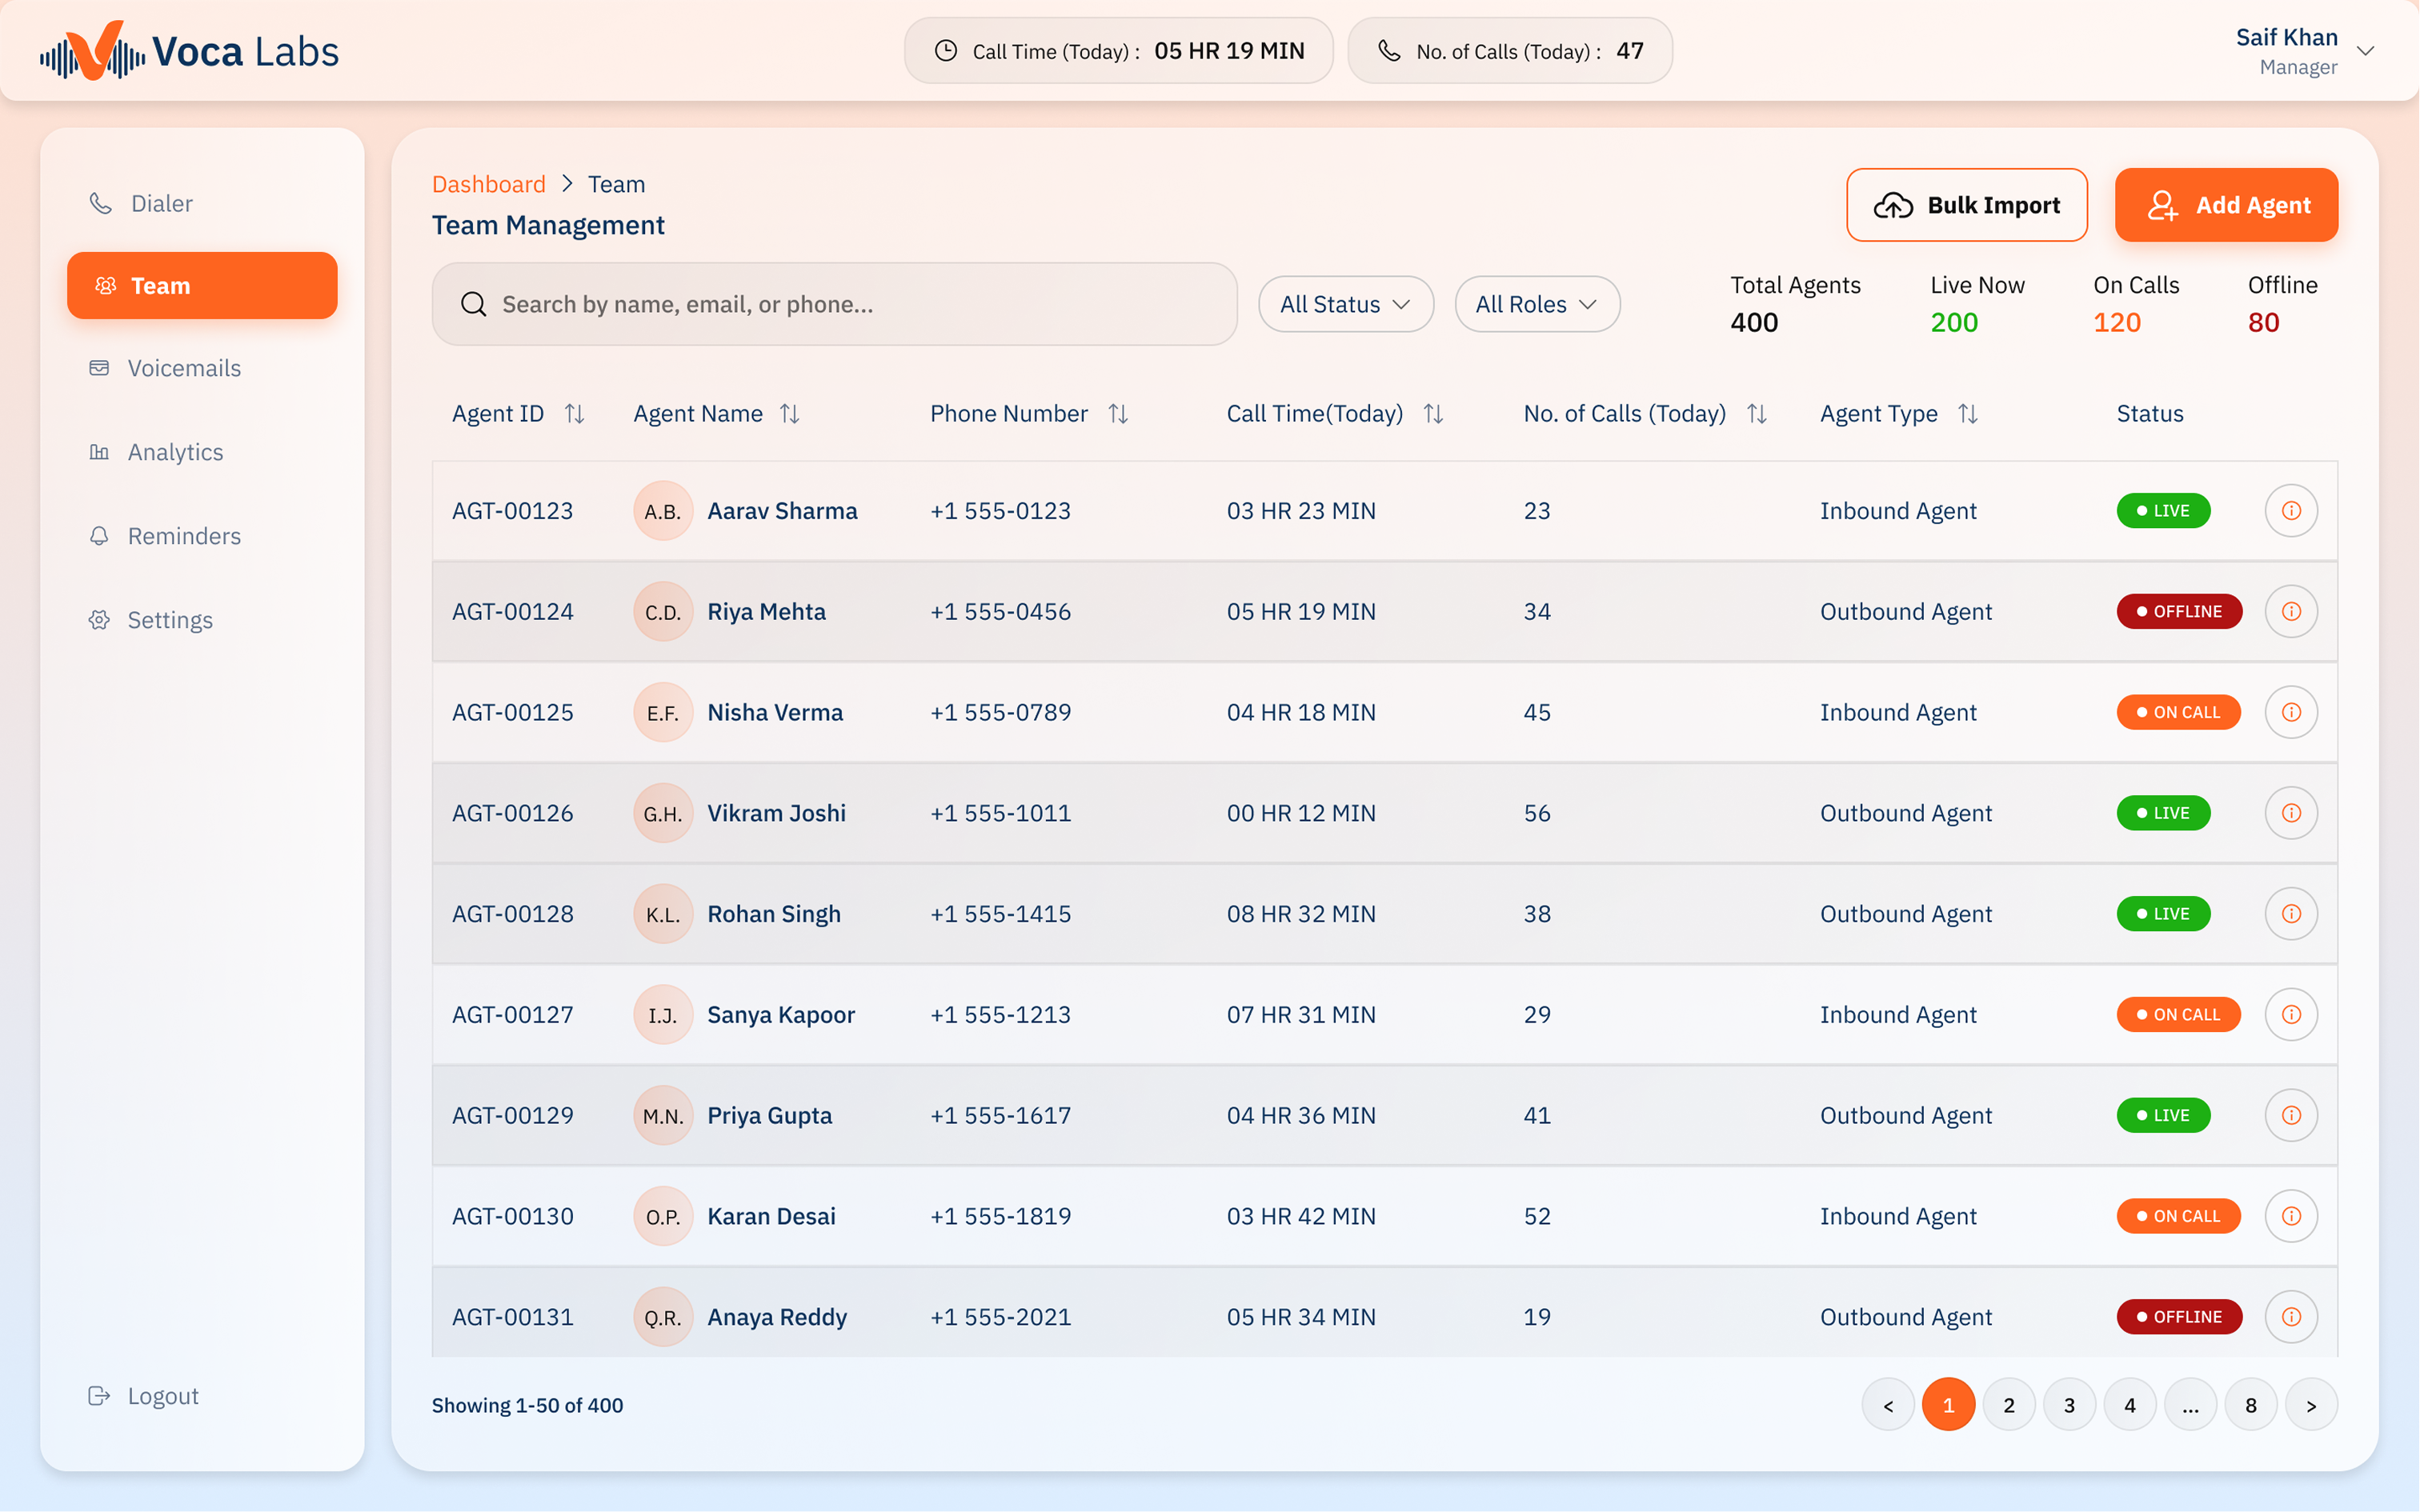
Task: Sort the Agent Name column
Action: click(x=790, y=414)
